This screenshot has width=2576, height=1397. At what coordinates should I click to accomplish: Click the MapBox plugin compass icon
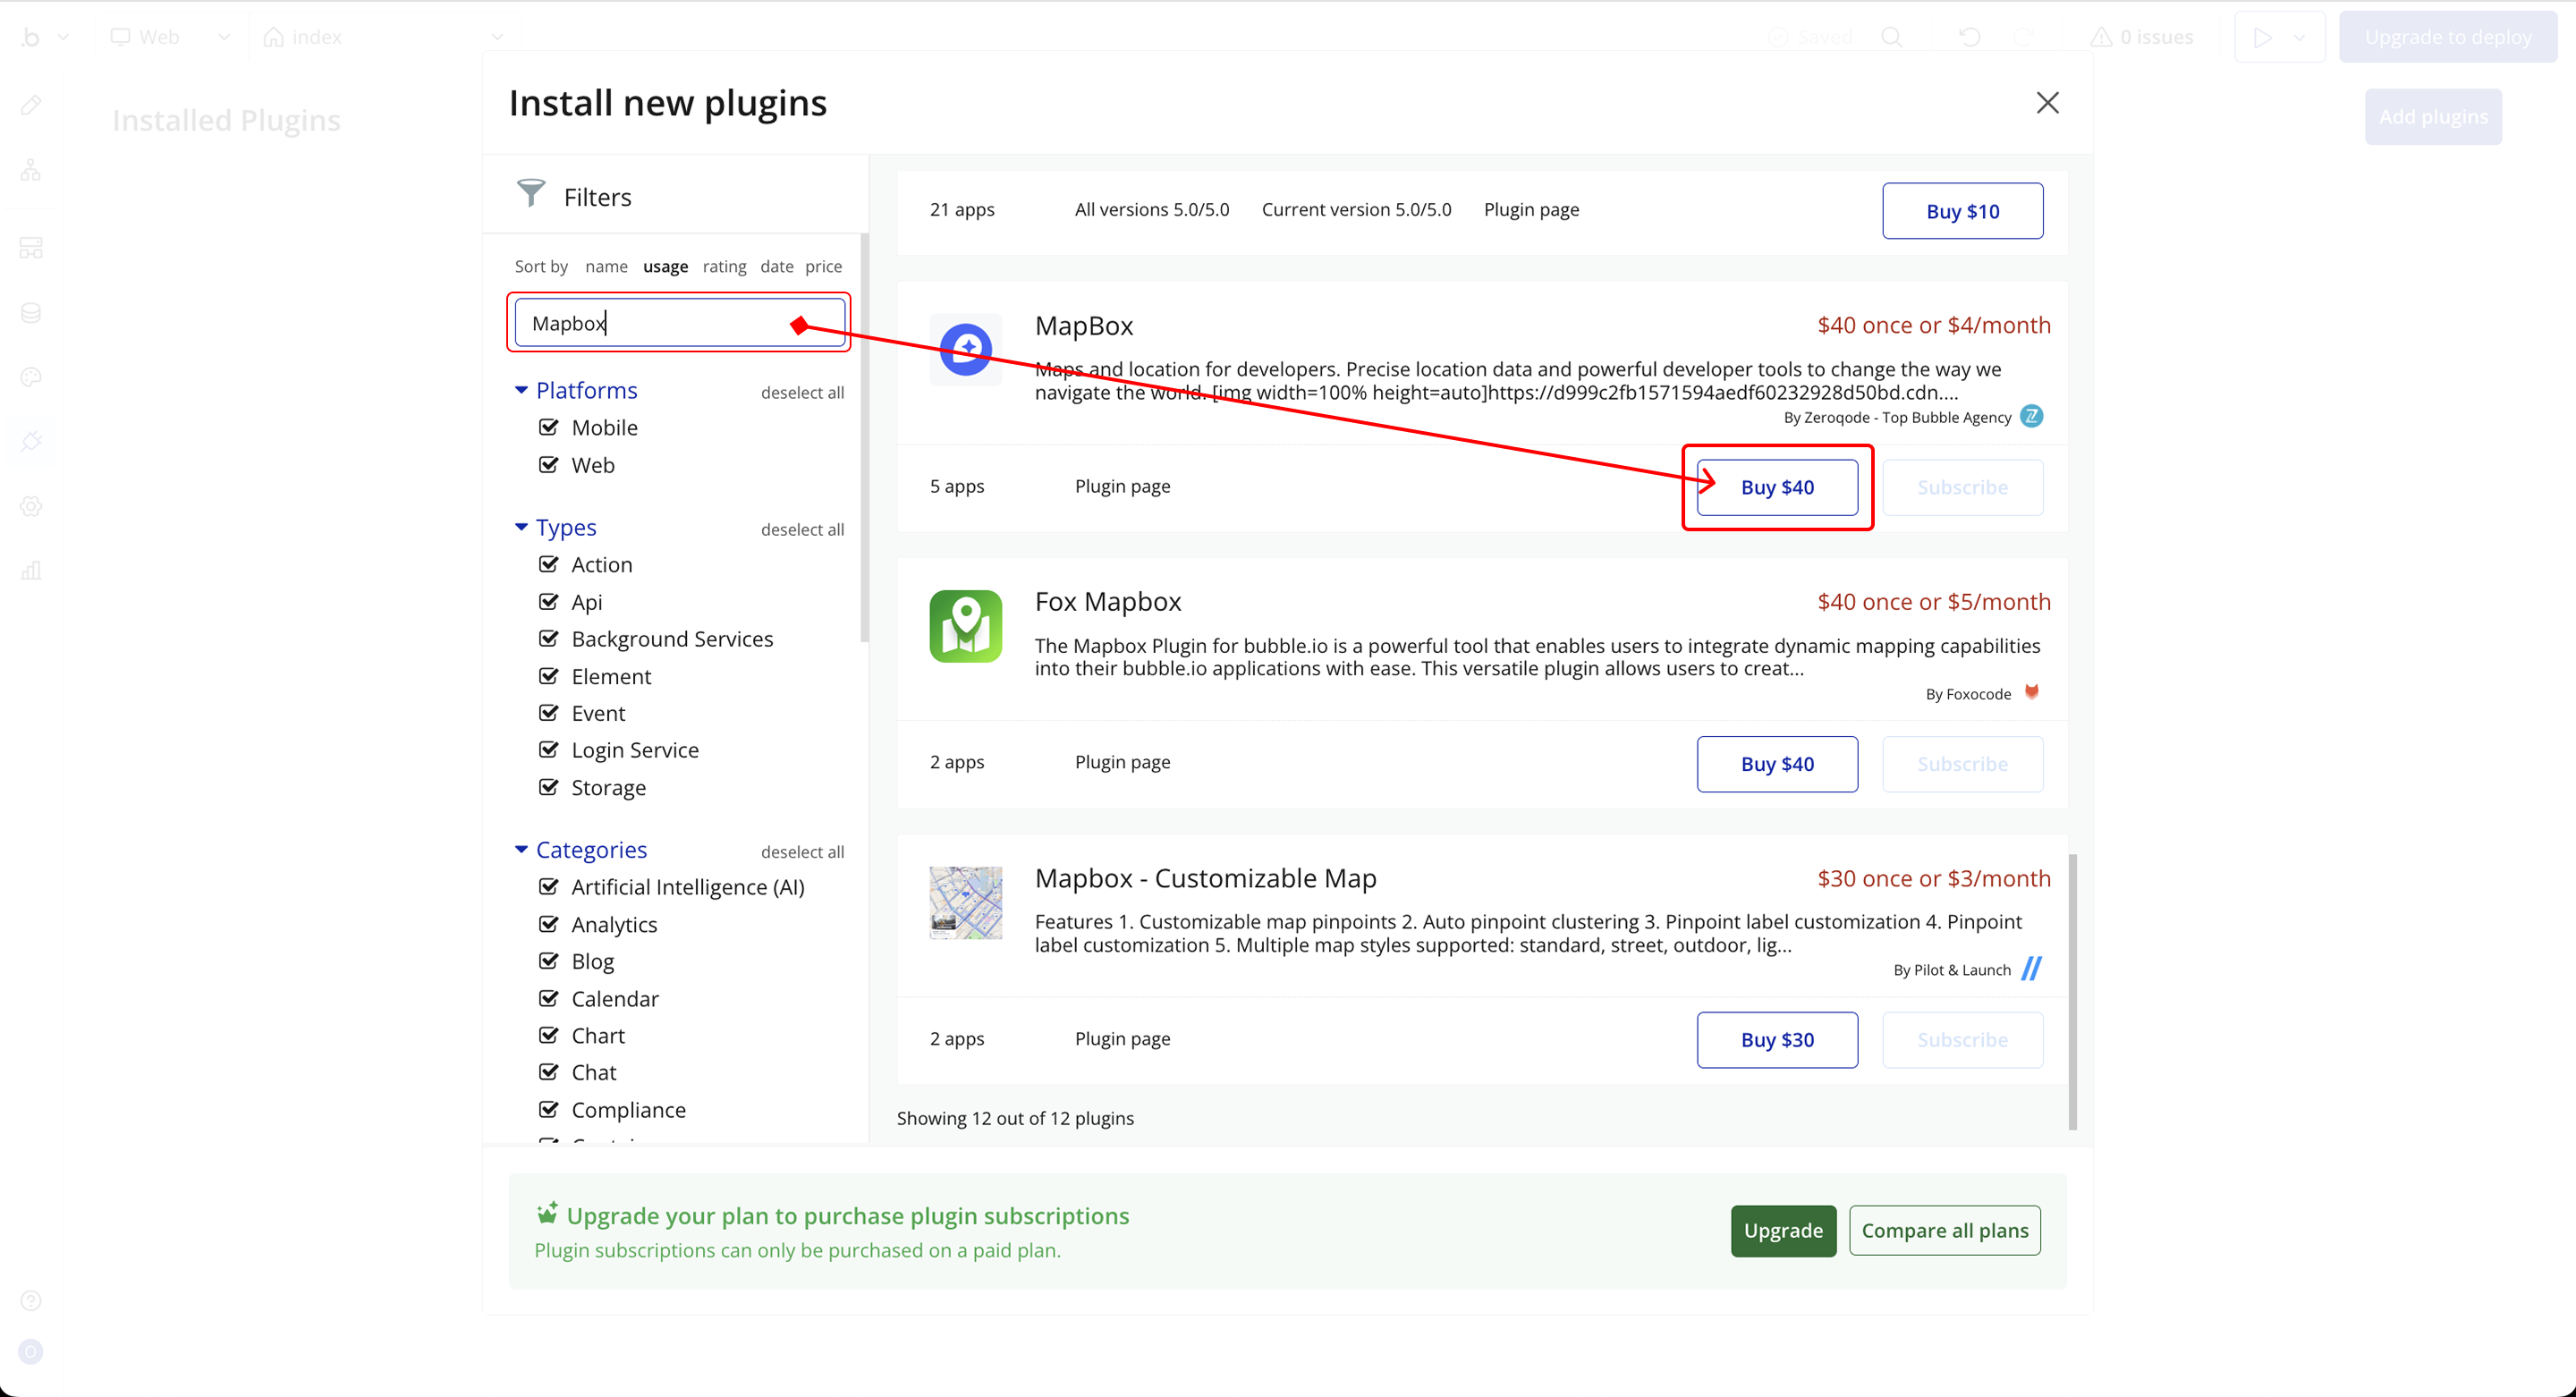(965, 349)
